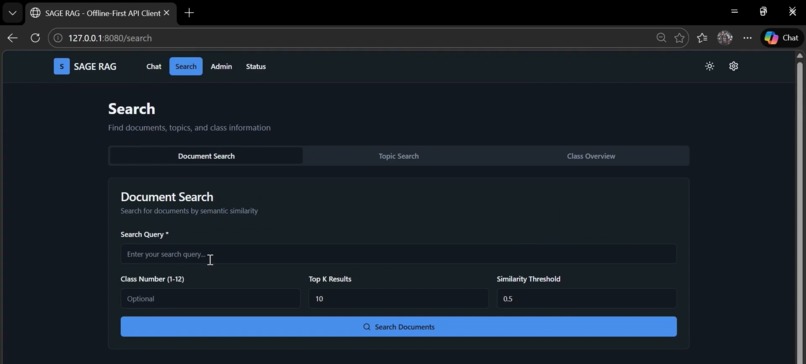
Task: Close the SAGE RAG browser tab
Action: click(166, 13)
